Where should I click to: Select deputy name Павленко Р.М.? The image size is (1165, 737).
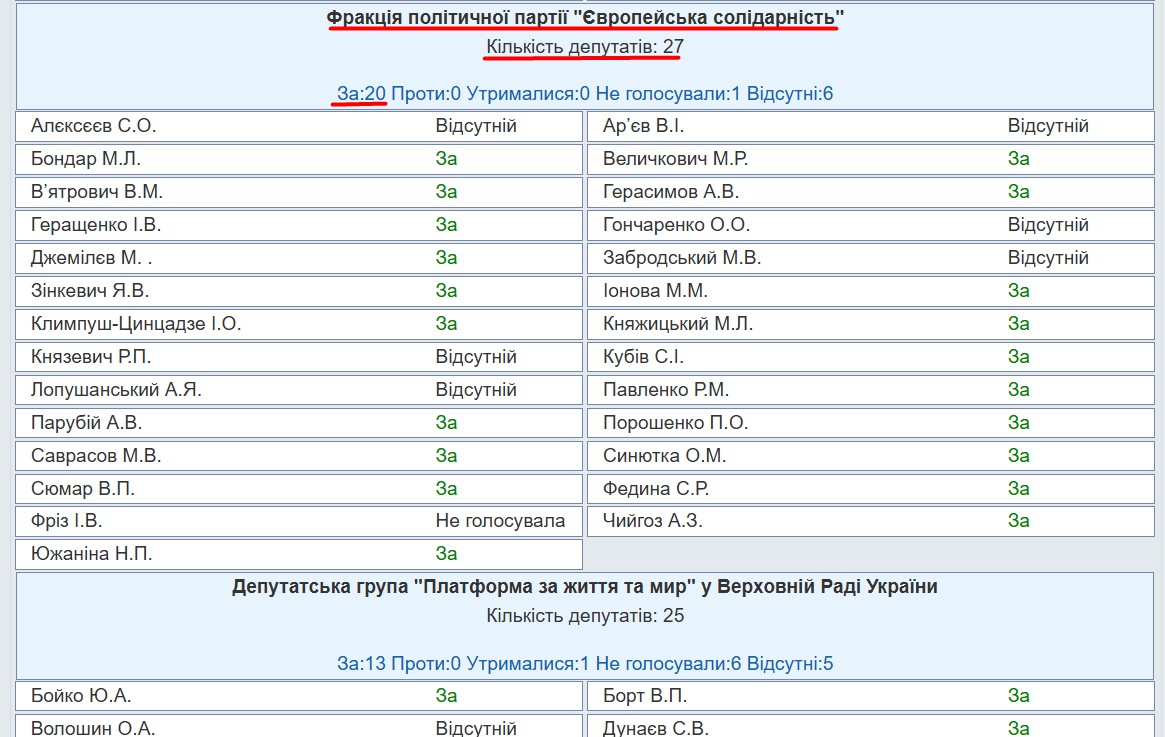(x=666, y=389)
